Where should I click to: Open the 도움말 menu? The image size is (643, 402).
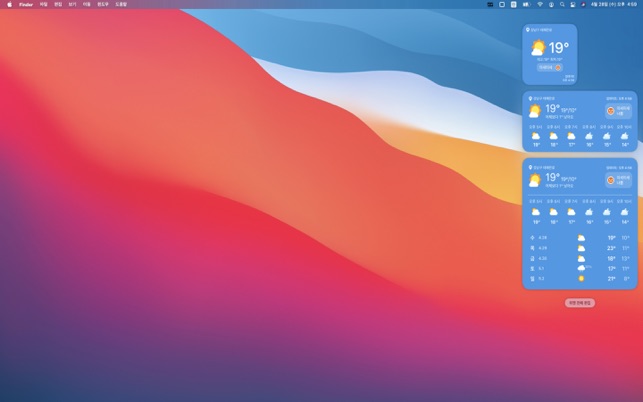121,5
